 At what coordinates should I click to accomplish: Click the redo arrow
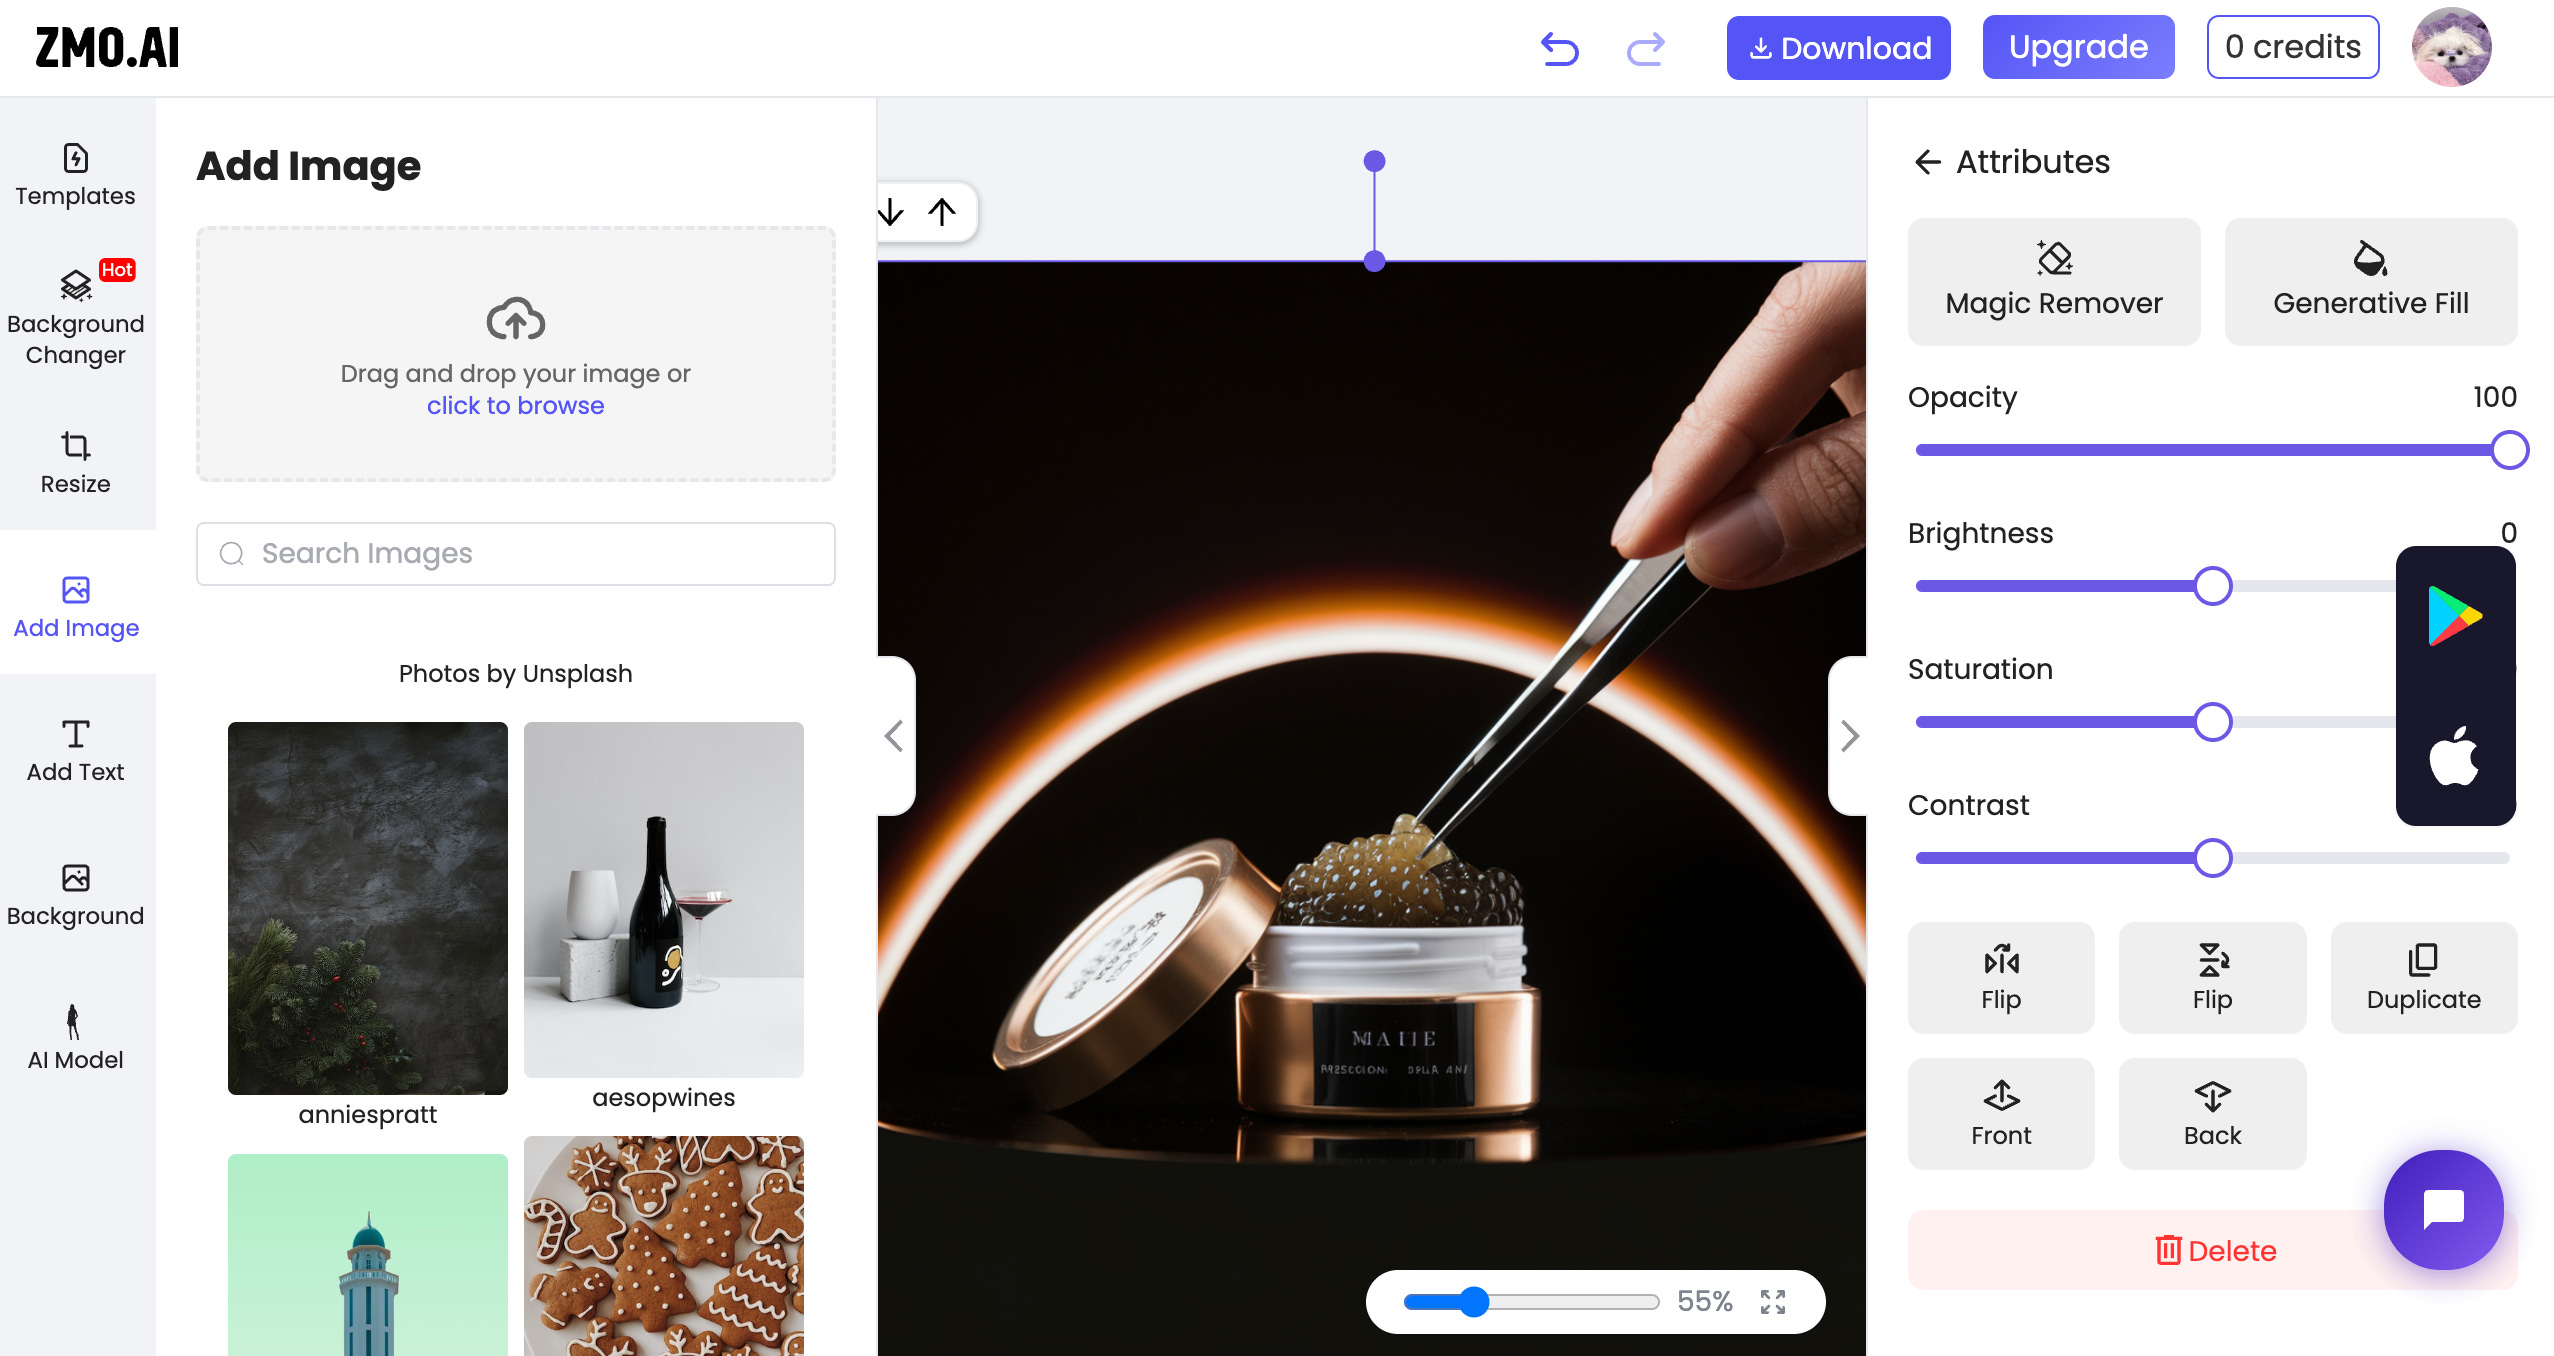point(1645,48)
